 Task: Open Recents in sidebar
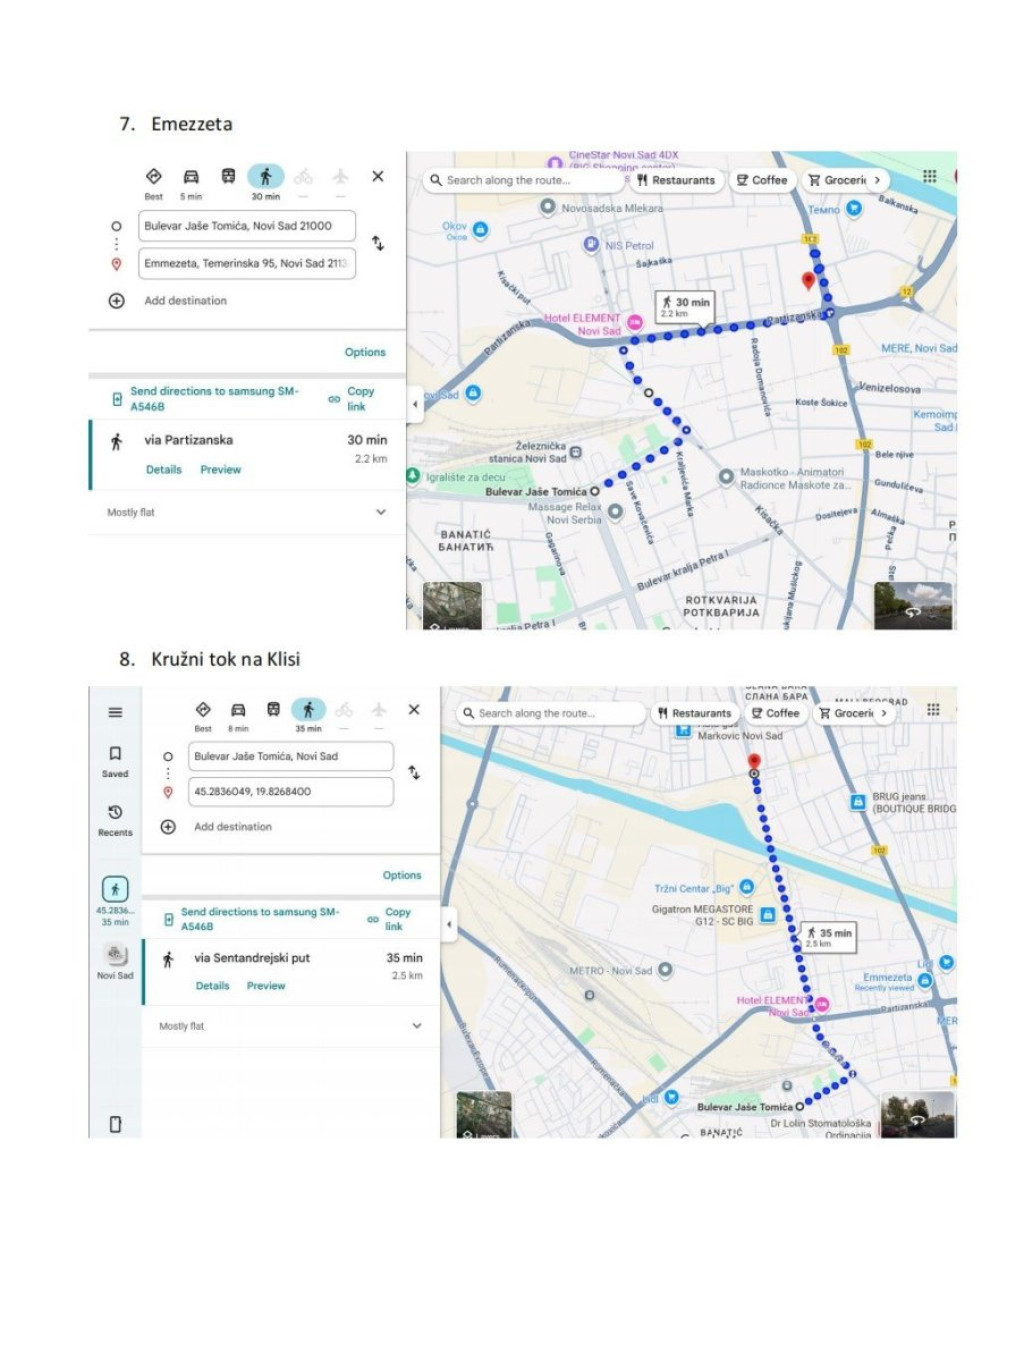tap(115, 819)
